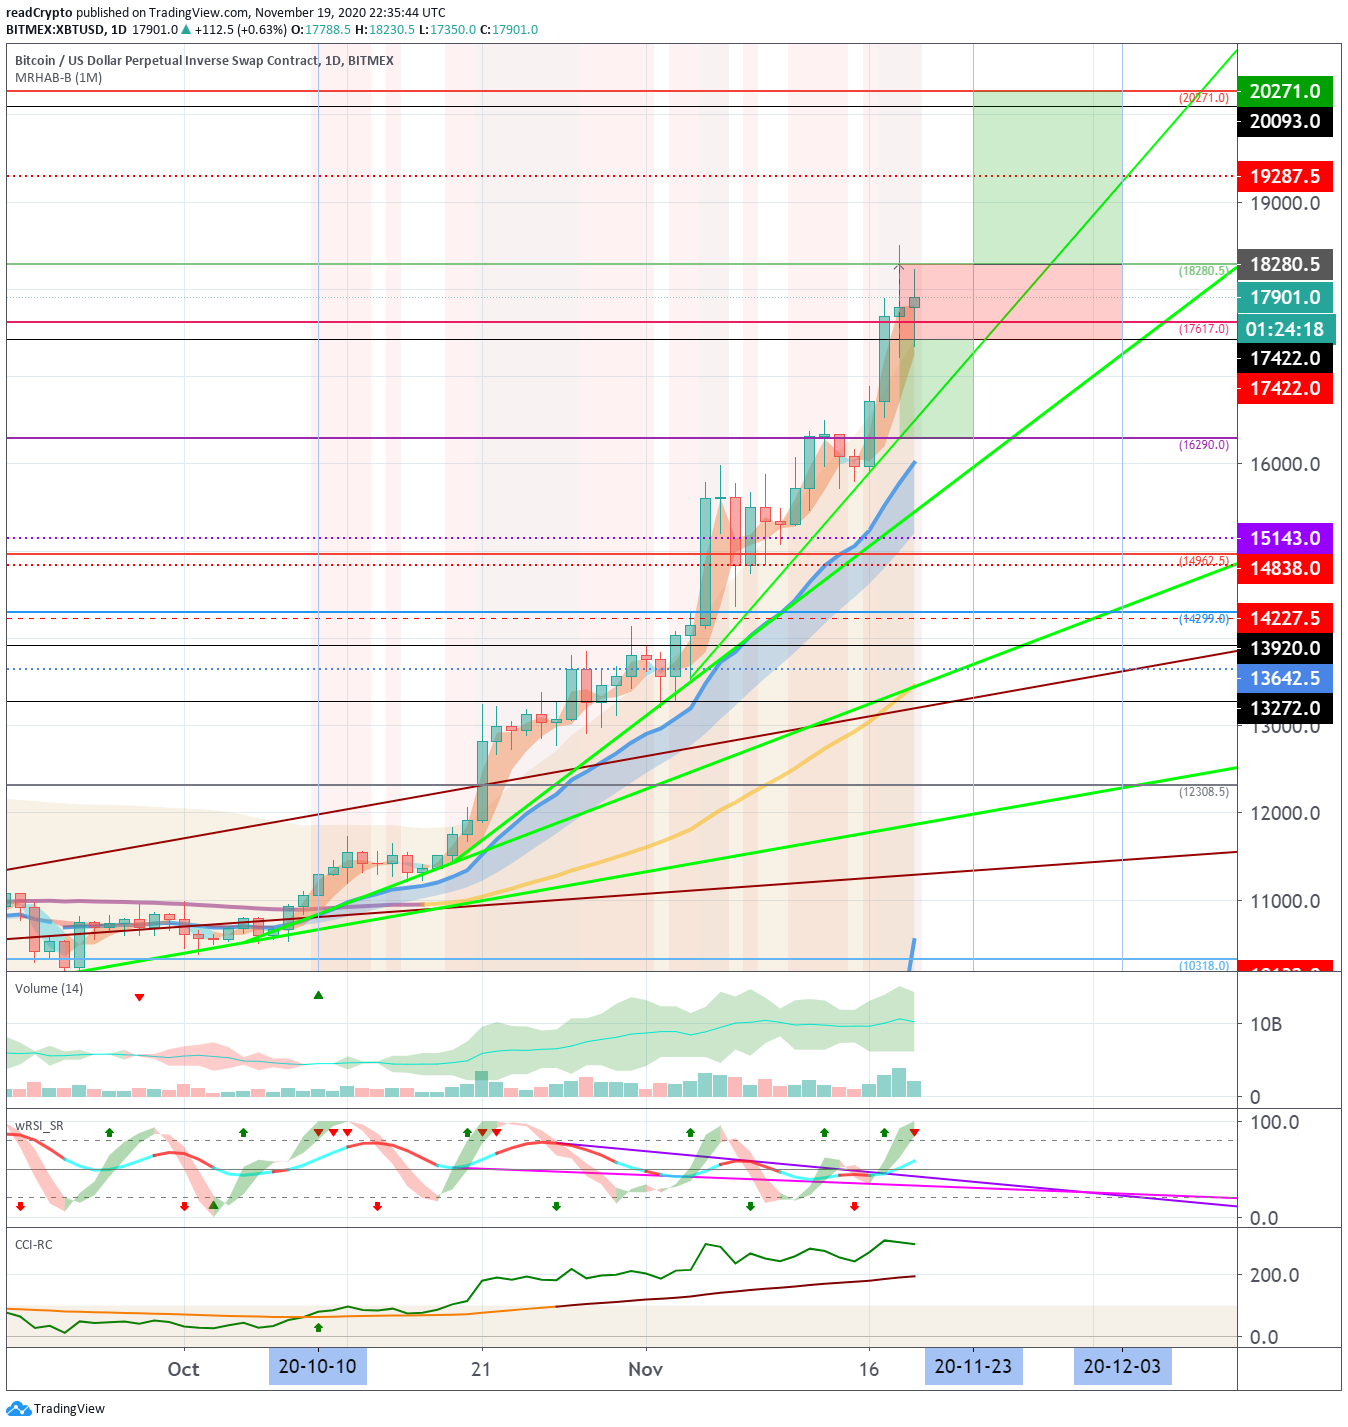Image resolution: width=1348 pixels, height=1427 pixels.
Task: Click the red arrow in Volume pane
Action: [x=139, y=998]
